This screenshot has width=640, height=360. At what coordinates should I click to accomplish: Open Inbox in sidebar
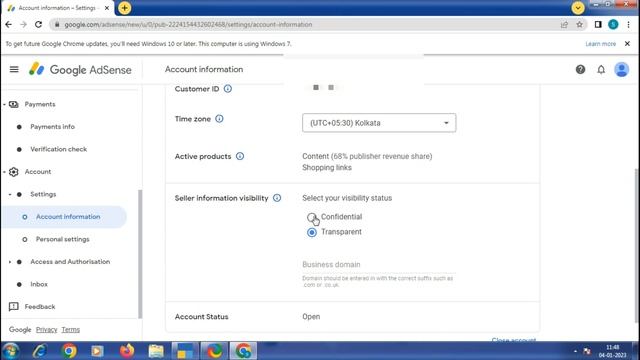coord(39,284)
